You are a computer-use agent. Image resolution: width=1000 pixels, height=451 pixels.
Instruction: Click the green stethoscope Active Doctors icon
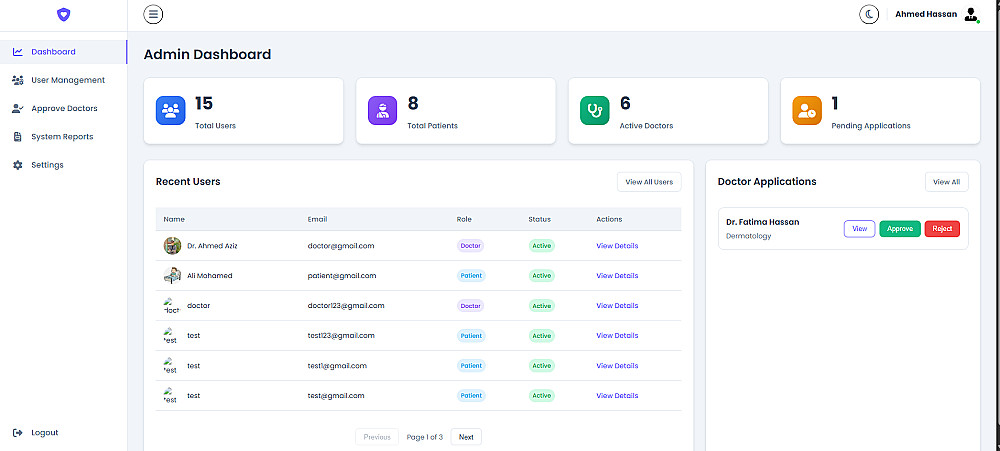(x=594, y=110)
